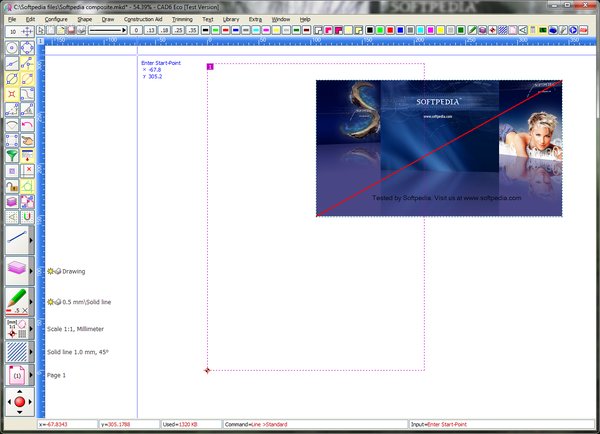Open the Configure menu
Image resolution: width=600 pixels, height=434 pixels.
pos(56,19)
